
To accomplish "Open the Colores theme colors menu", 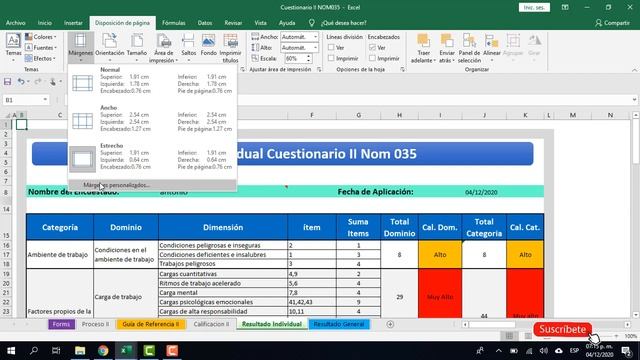I will click(40, 37).
